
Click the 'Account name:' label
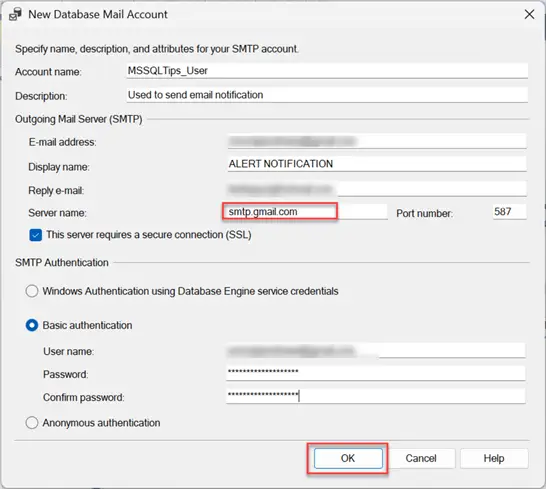coord(48,72)
